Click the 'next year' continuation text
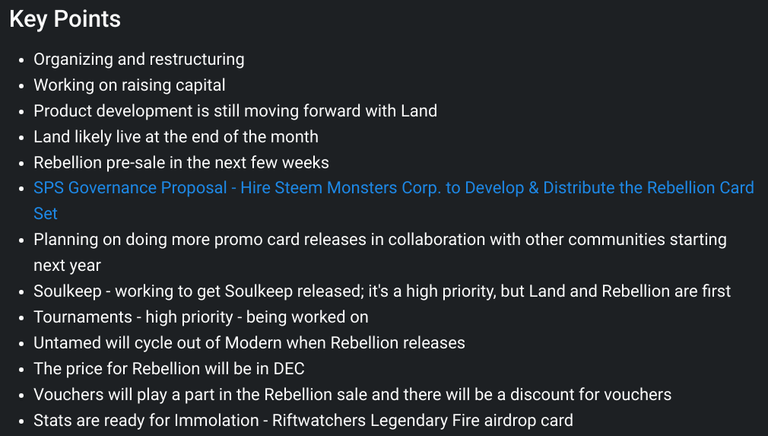This screenshot has width=768, height=436. pos(67,266)
